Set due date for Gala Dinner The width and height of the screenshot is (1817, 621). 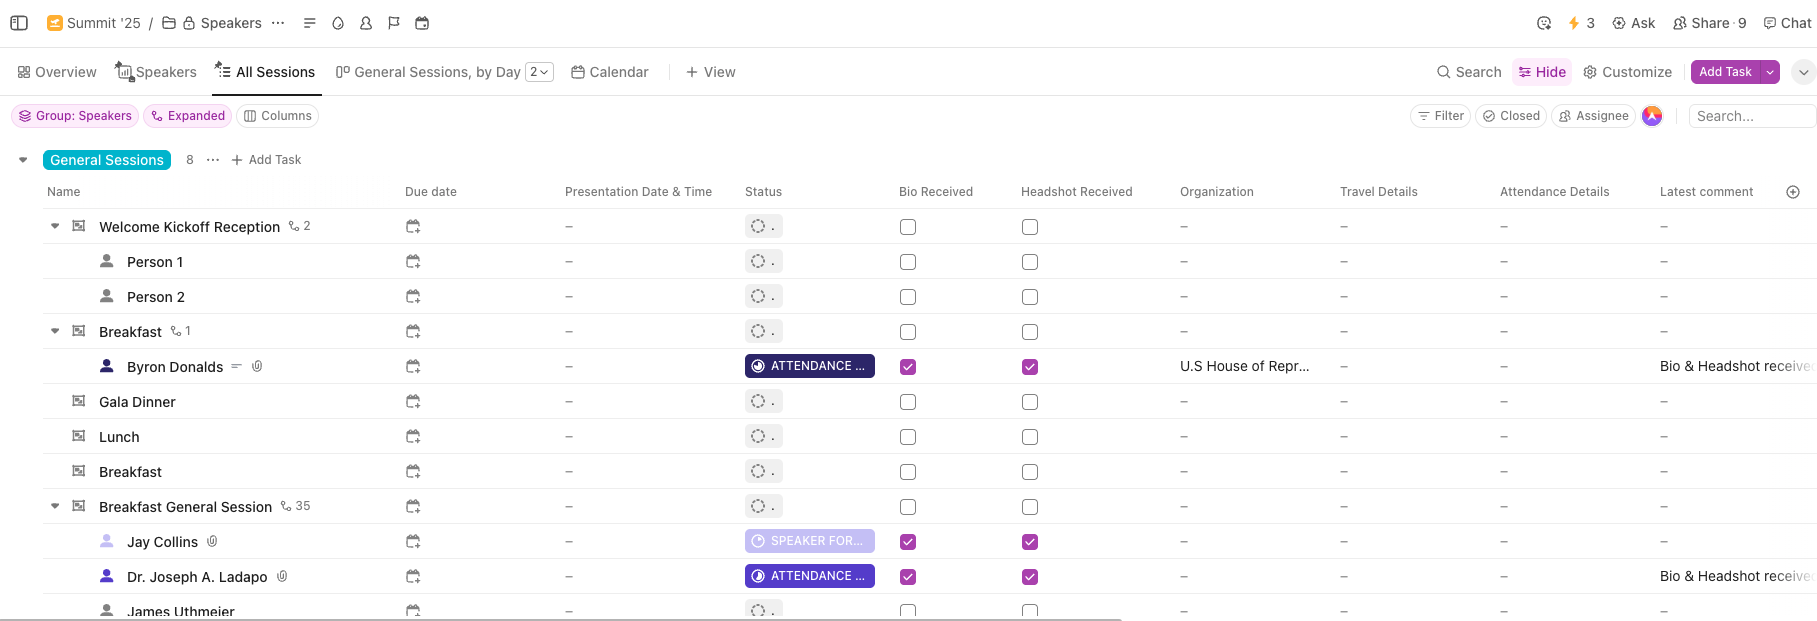[413, 402]
